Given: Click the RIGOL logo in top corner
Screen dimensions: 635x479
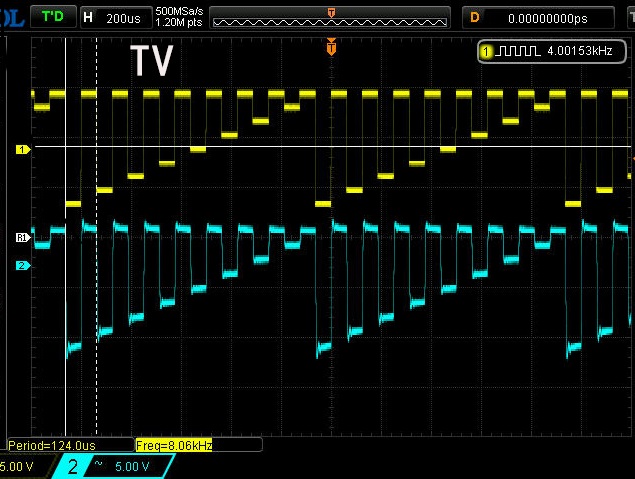Looking at the screenshot, I should (12, 17).
